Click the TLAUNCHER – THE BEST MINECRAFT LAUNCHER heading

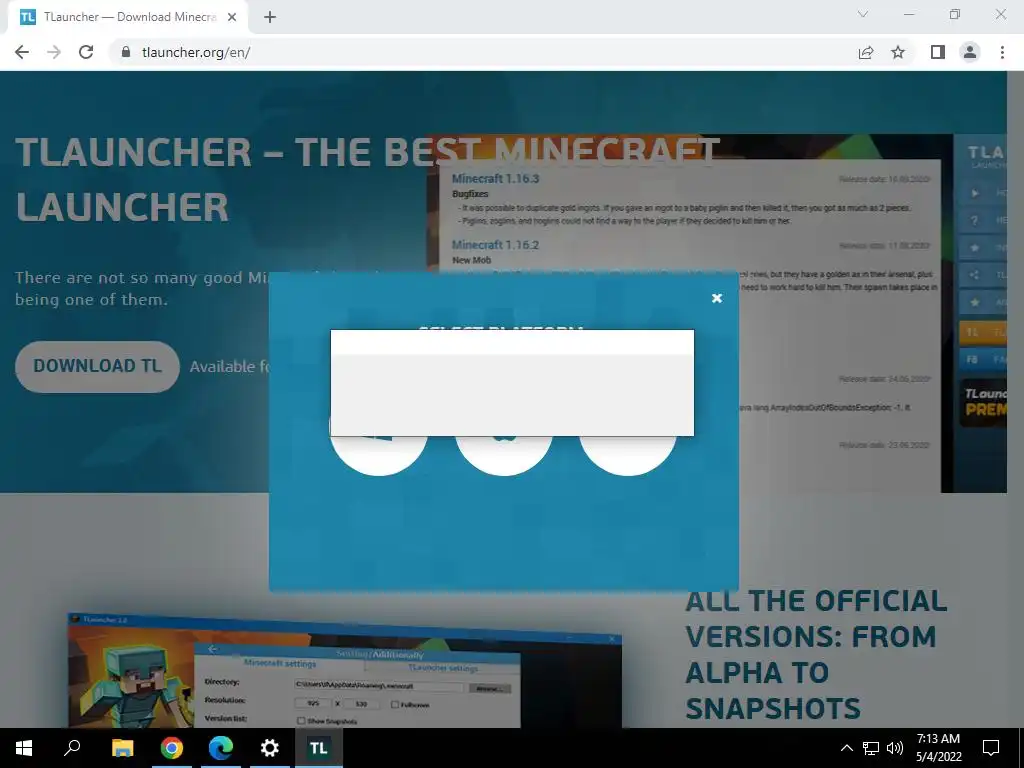click(367, 180)
